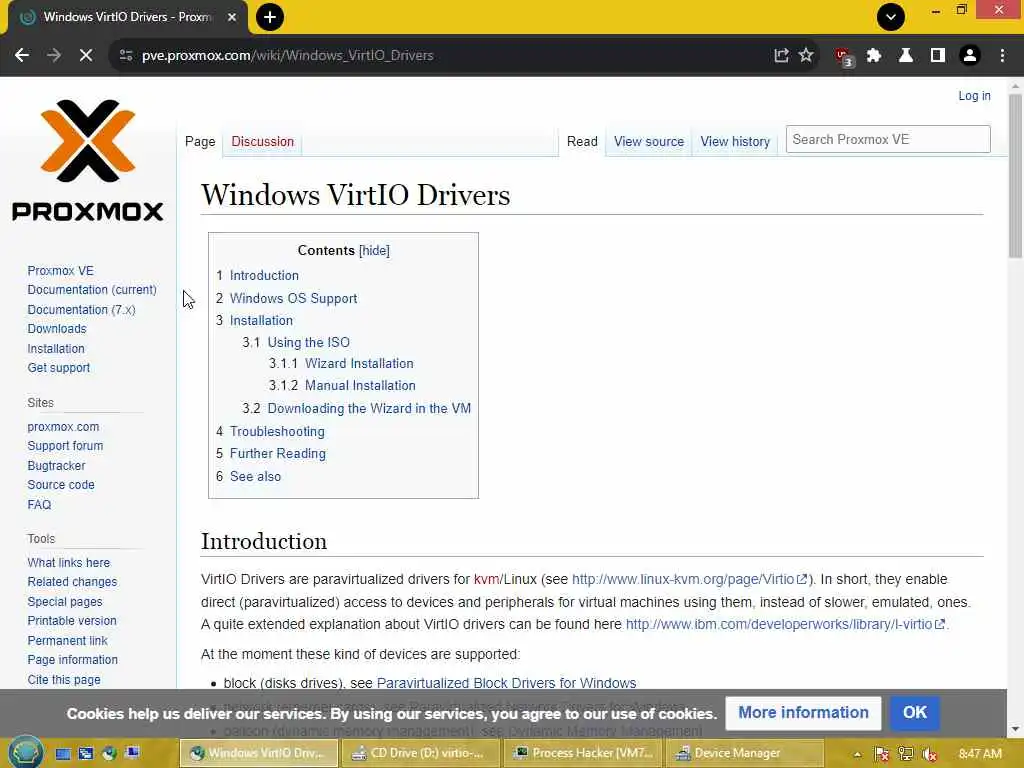Open Permanent link tool
This screenshot has height=768, width=1024.
pyautogui.click(x=67, y=641)
